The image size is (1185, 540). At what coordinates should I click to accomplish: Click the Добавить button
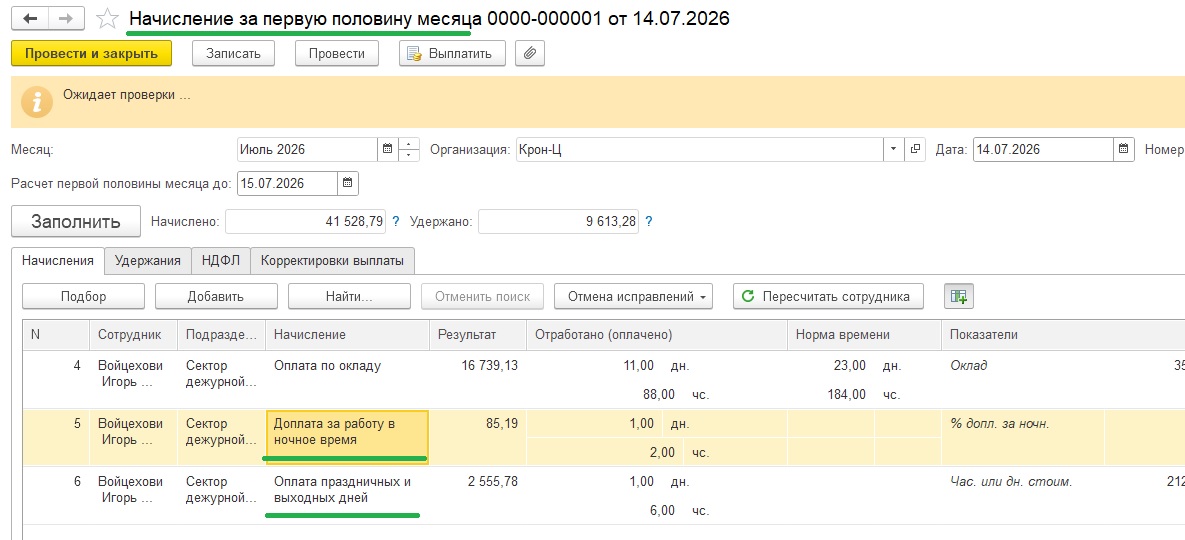click(x=216, y=297)
